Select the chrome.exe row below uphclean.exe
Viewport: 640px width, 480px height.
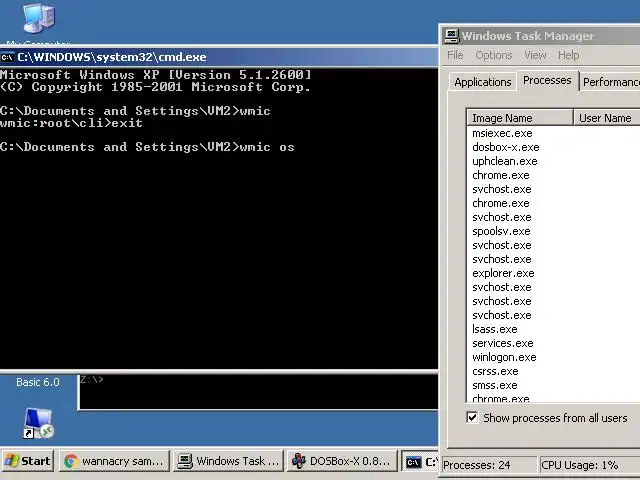point(500,175)
